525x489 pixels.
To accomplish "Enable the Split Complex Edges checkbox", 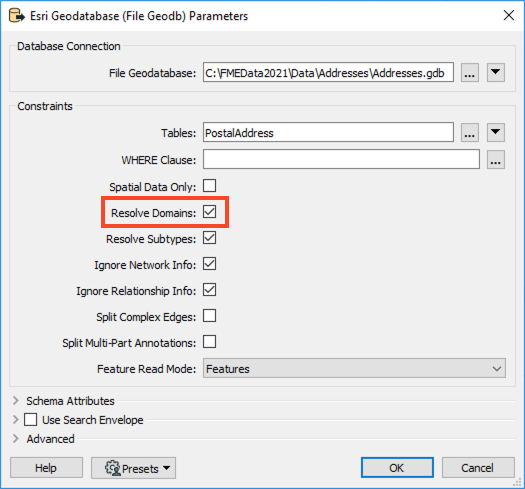I will 210,316.
